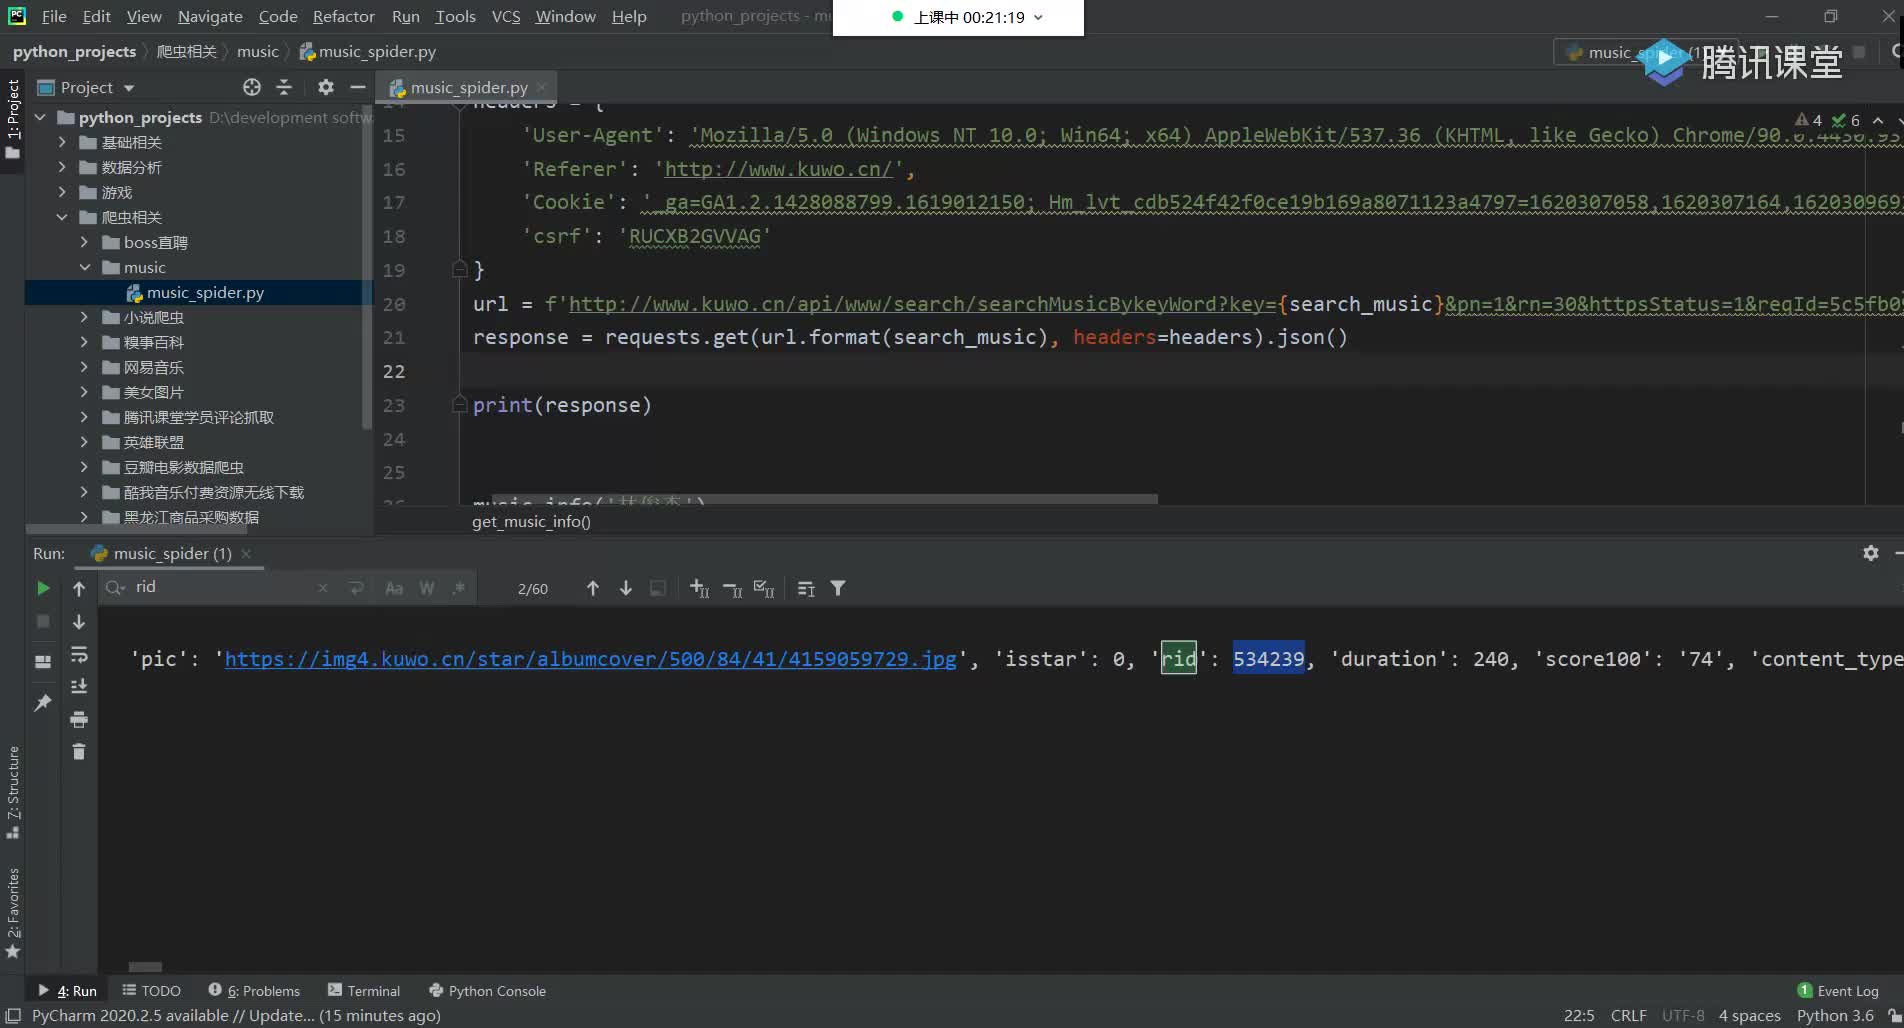1904x1028 pixels.
Task: Toggle Match Case (Aa) in search bar
Action: 394,588
